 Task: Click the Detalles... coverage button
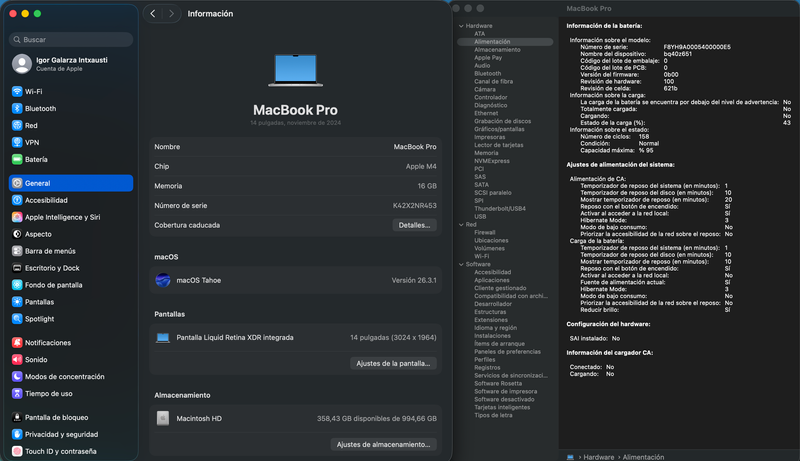tap(414, 225)
